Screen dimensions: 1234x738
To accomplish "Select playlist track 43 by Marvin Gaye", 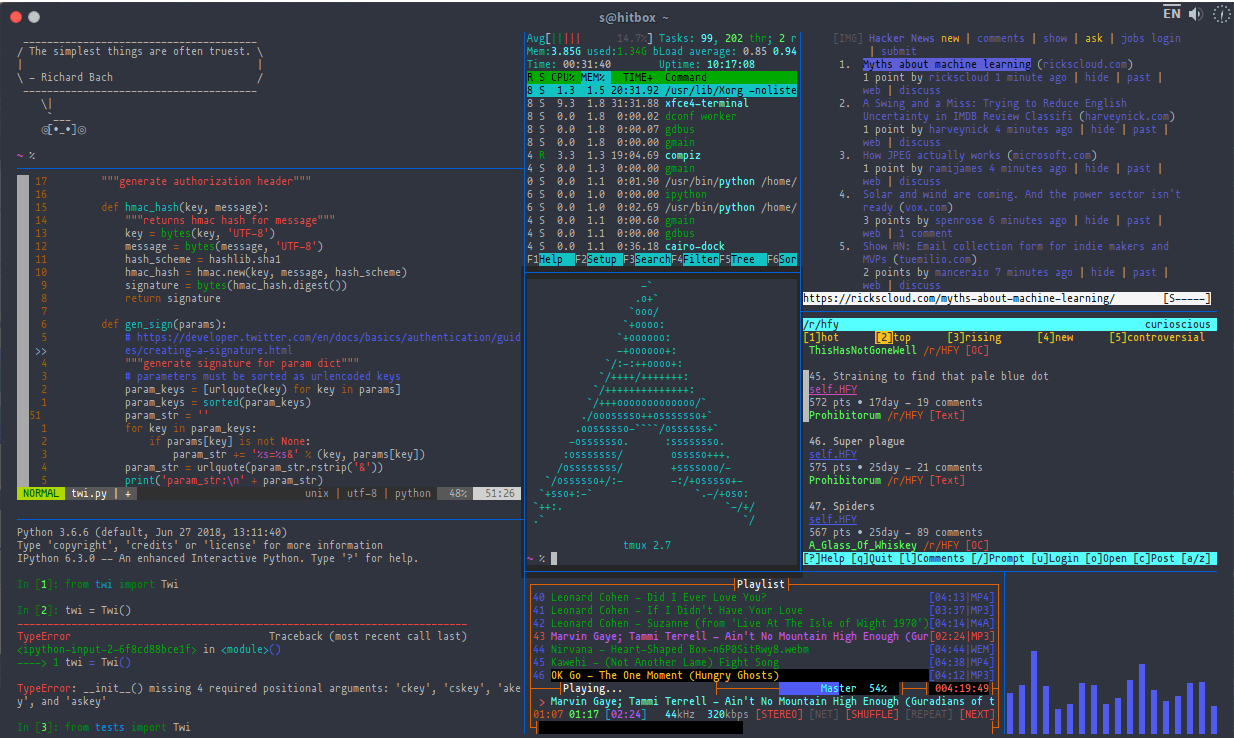I will tap(765, 636).
